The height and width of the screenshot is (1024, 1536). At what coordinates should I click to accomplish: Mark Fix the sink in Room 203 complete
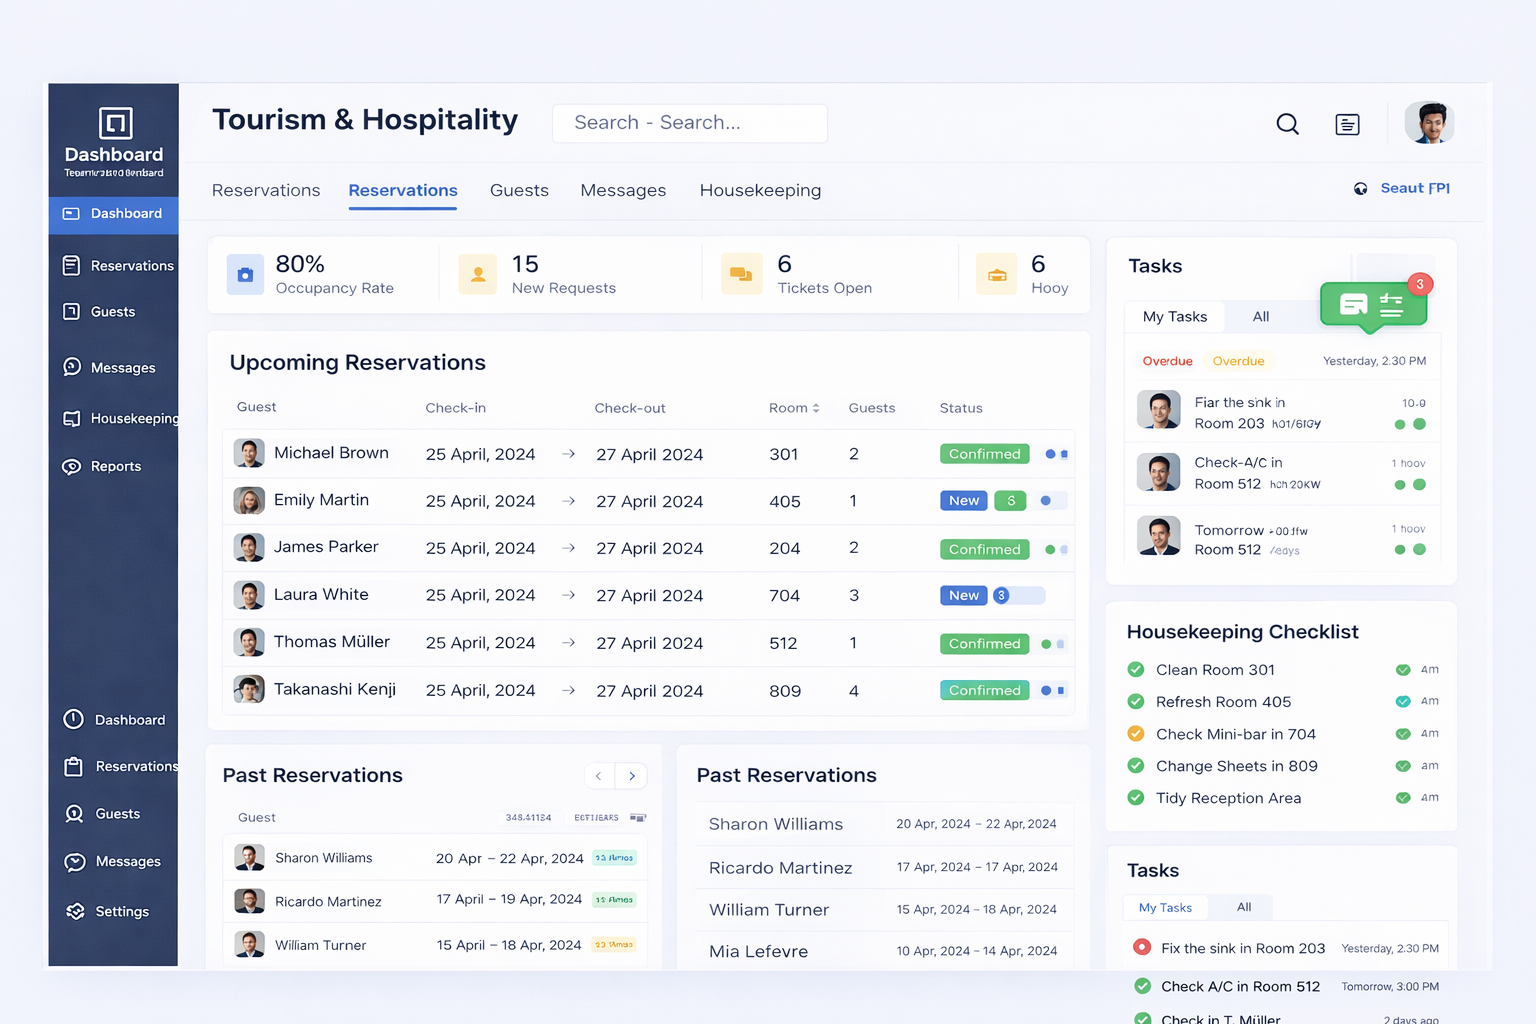[x=1143, y=947]
